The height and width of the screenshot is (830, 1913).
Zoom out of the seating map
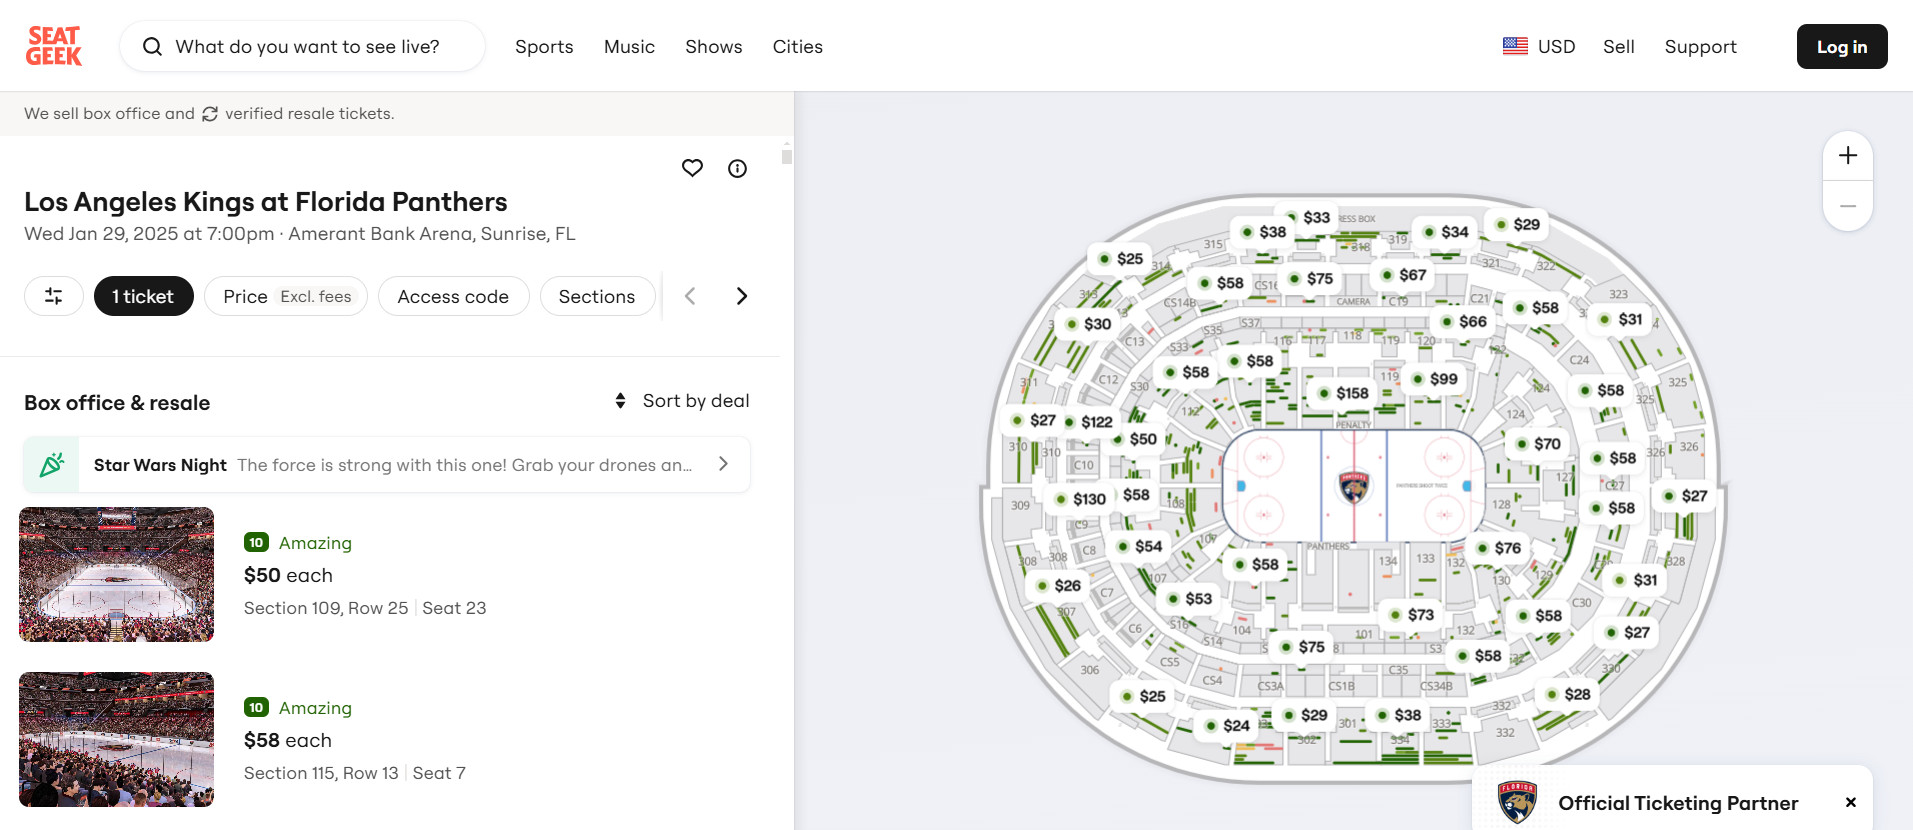(1847, 206)
